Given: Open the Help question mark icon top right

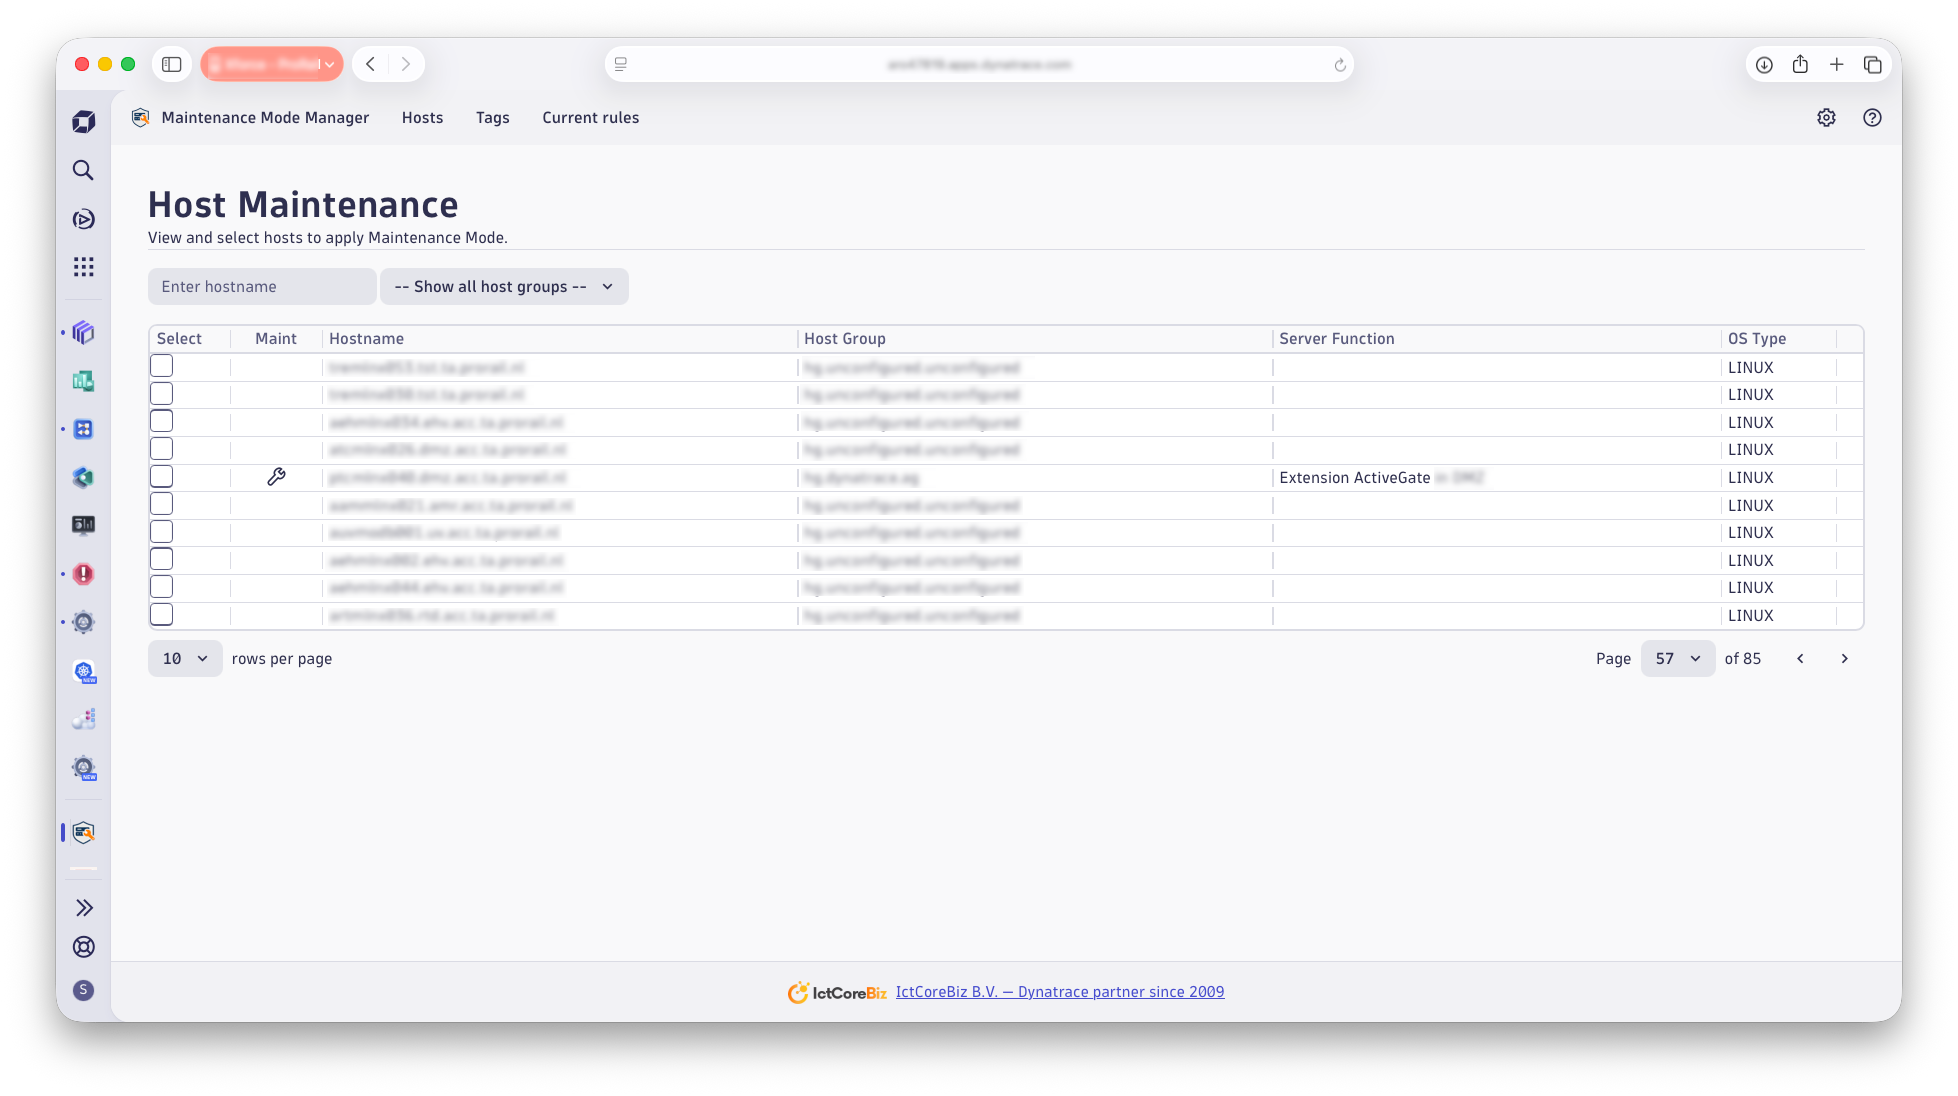Looking at the screenshot, I should (x=1872, y=117).
